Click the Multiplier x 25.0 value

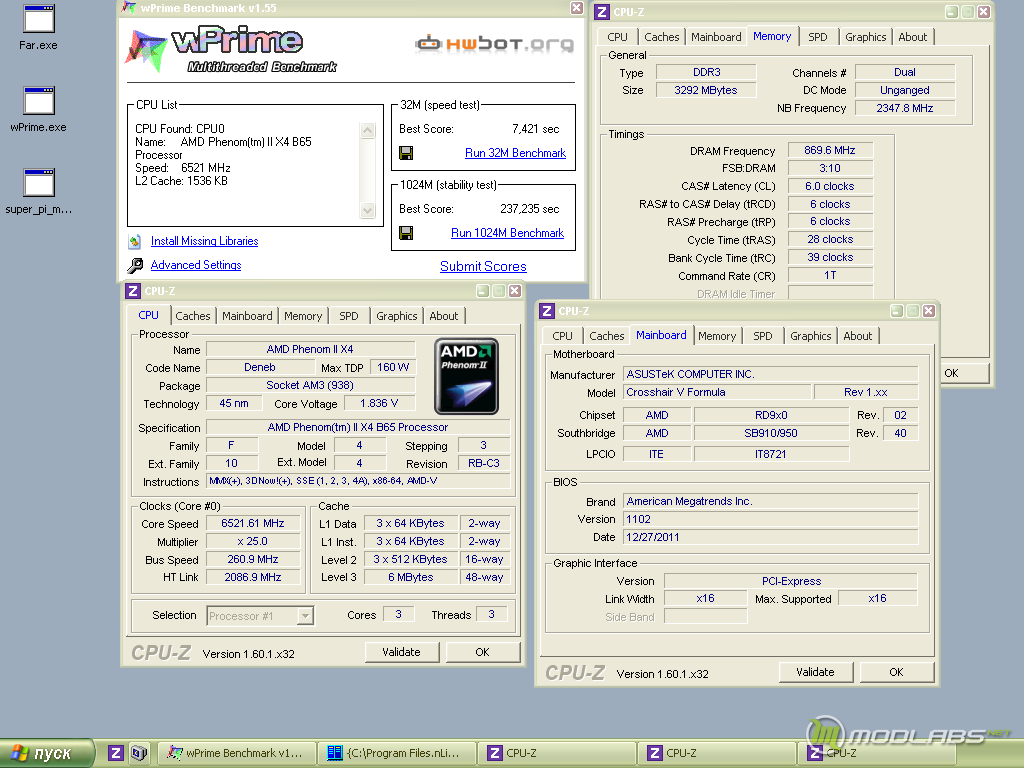click(x=253, y=541)
